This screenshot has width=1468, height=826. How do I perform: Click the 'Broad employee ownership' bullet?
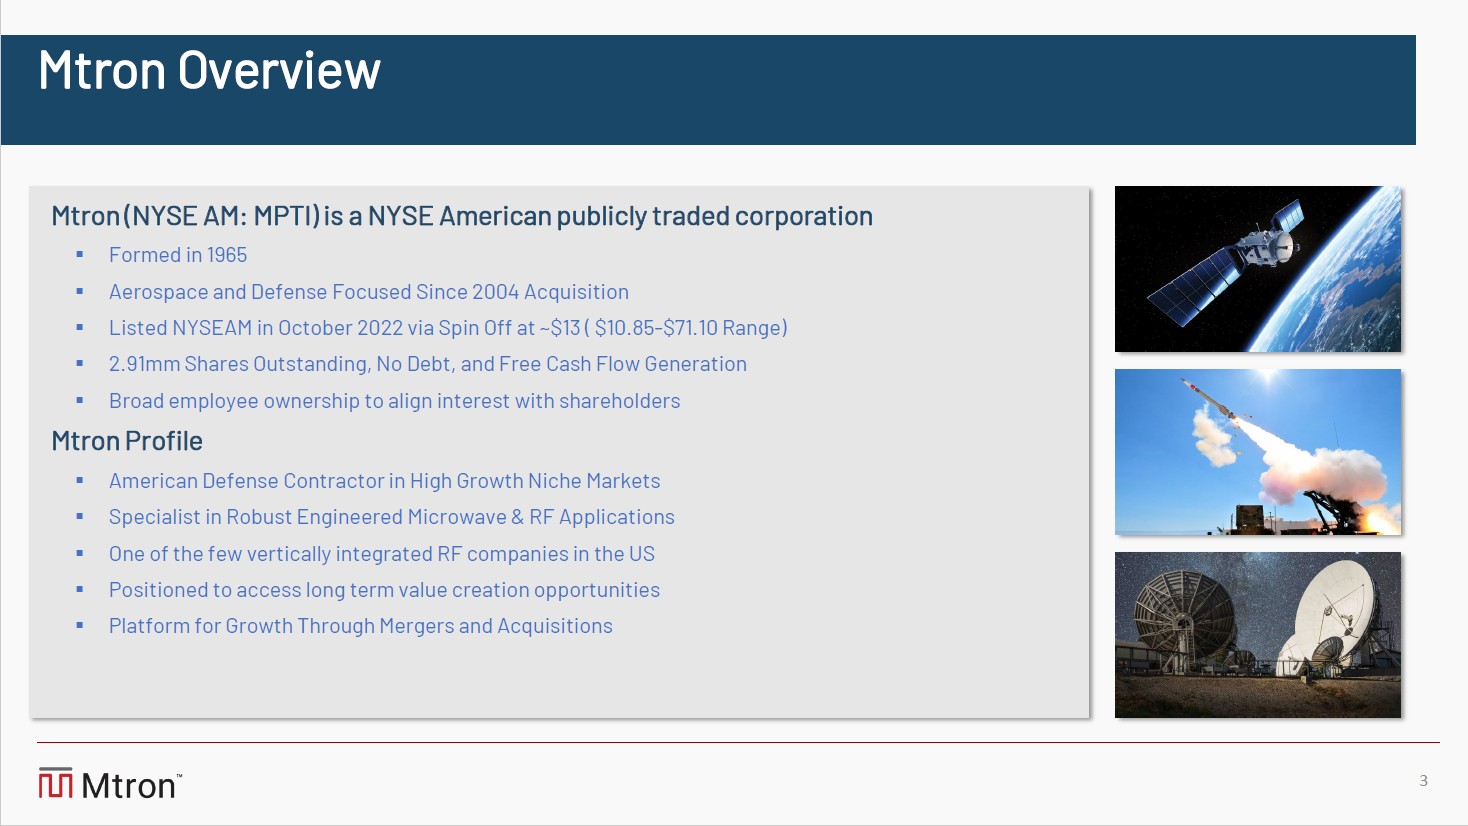pos(394,401)
